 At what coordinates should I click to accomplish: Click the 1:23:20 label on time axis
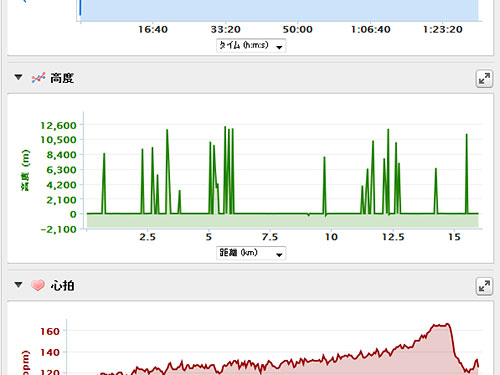pos(443,30)
